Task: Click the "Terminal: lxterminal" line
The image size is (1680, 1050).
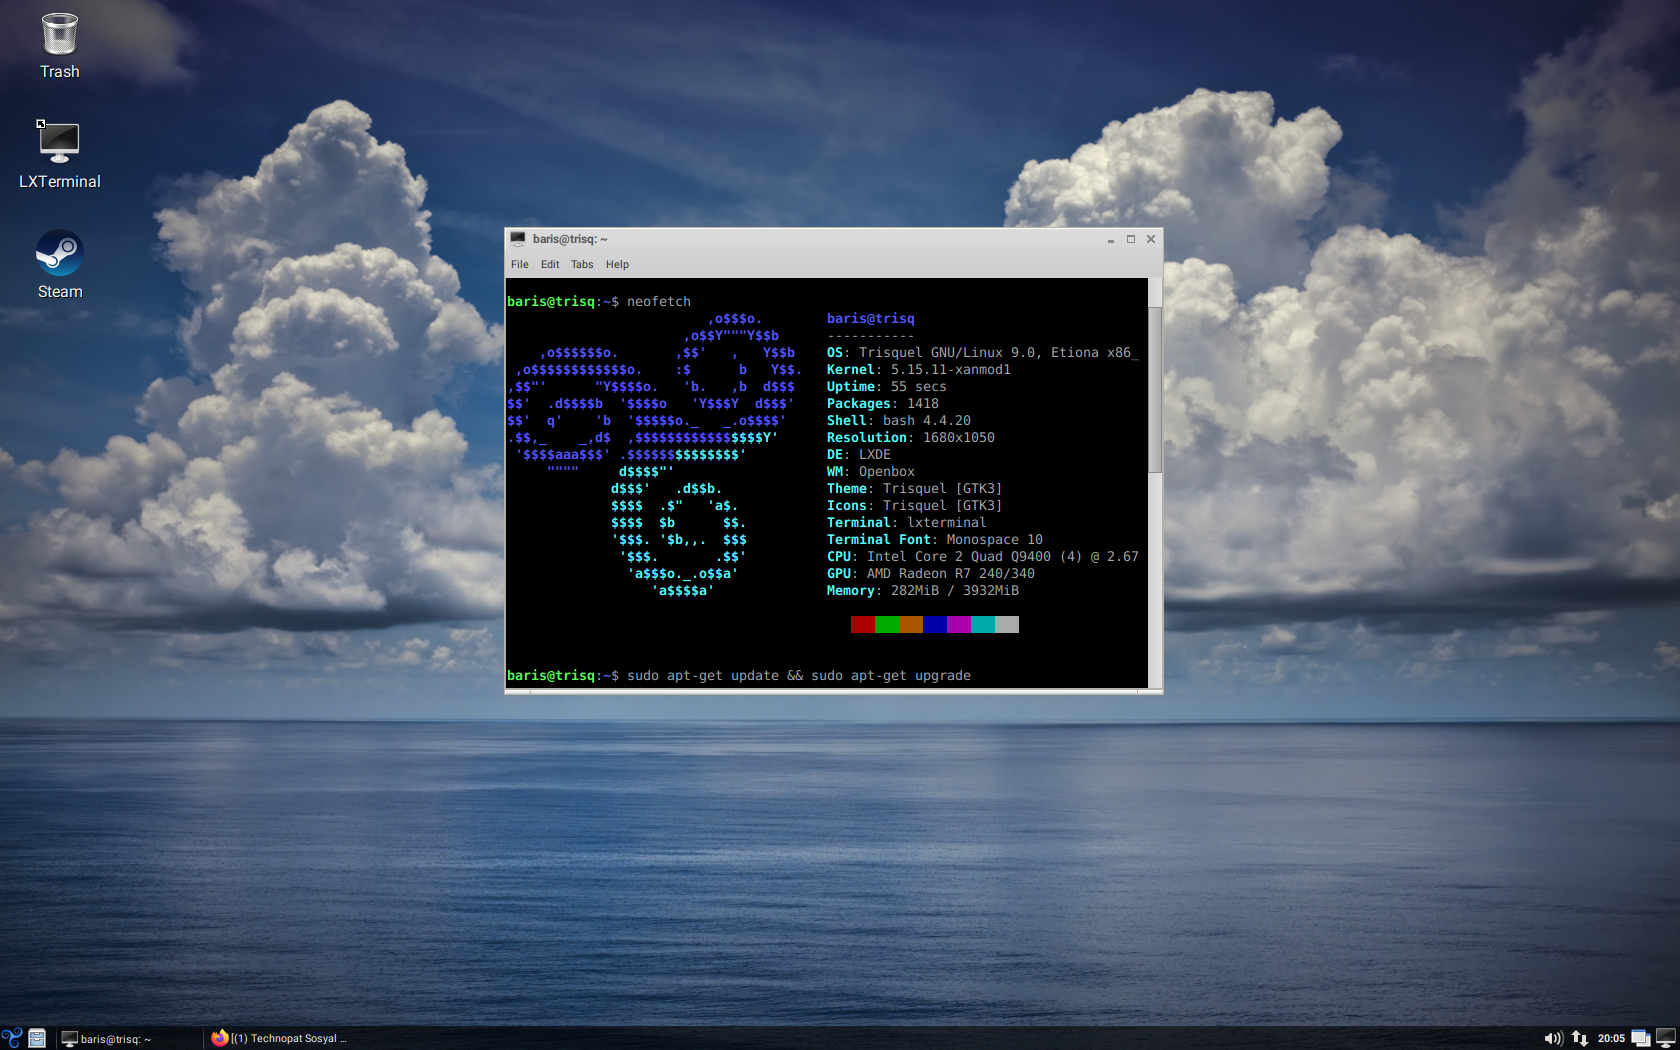Action: 907,523
